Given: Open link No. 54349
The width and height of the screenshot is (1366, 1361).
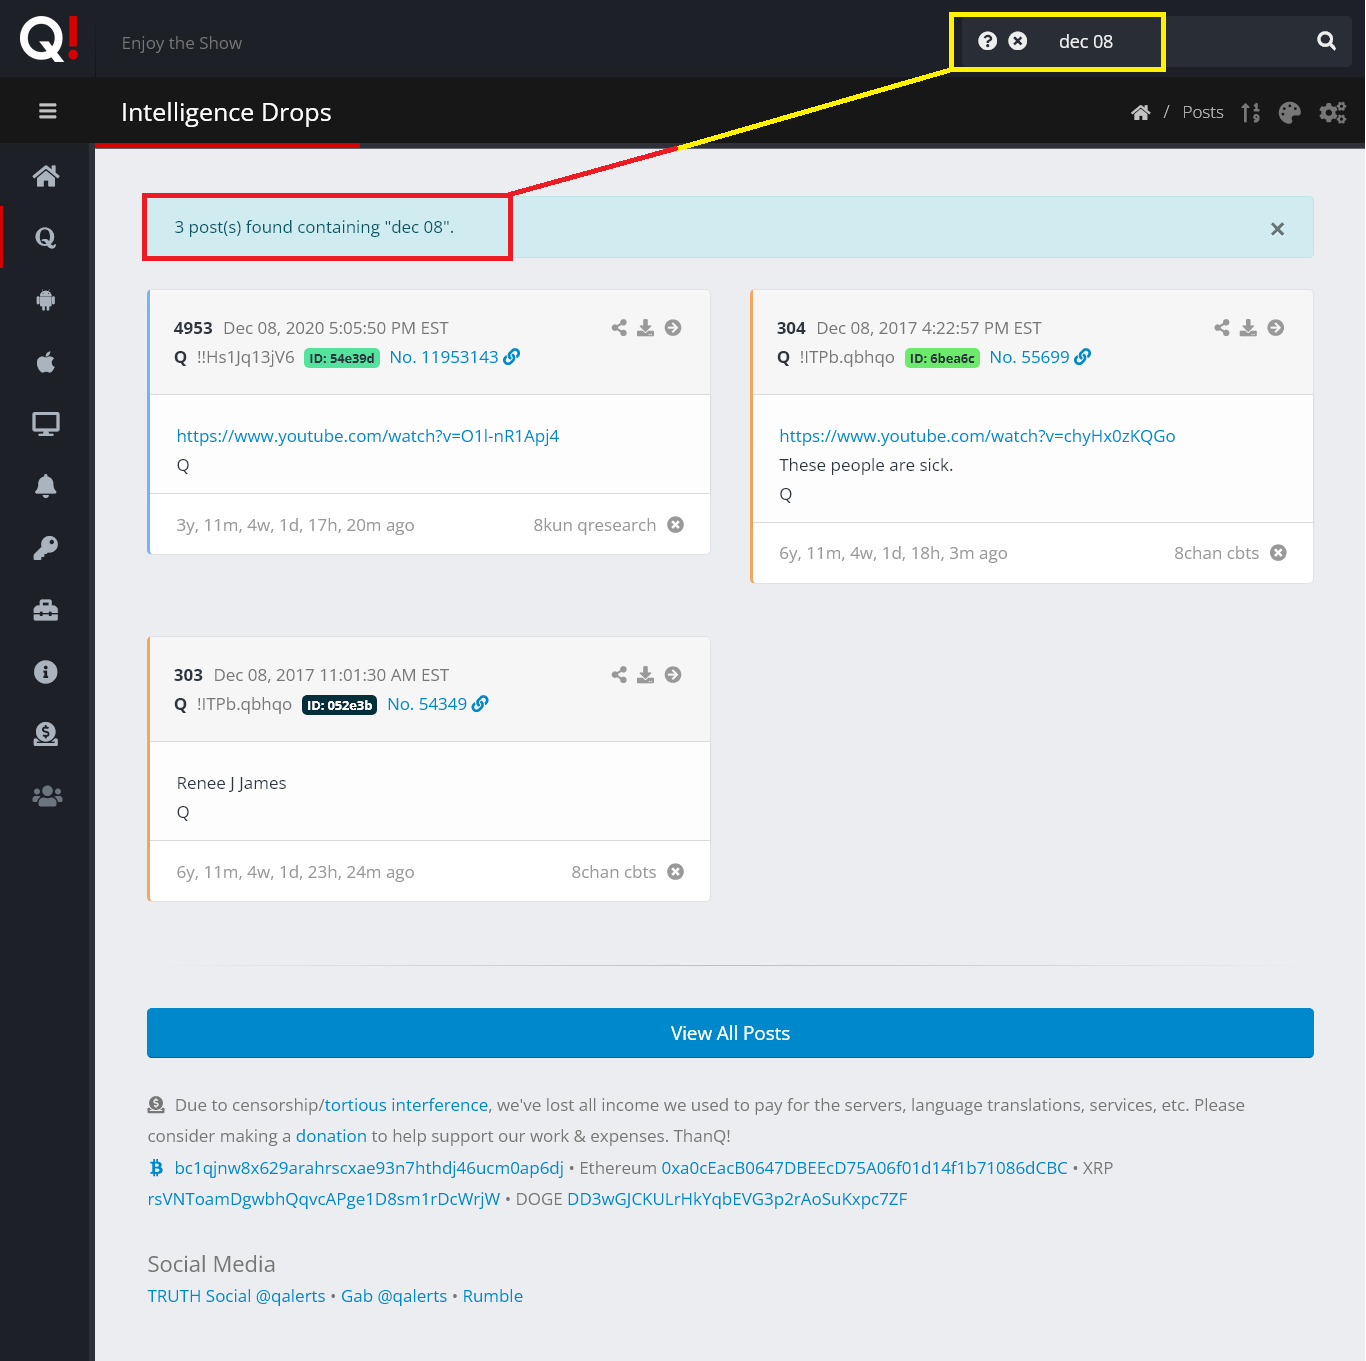Looking at the screenshot, I should pyautogui.click(x=438, y=704).
